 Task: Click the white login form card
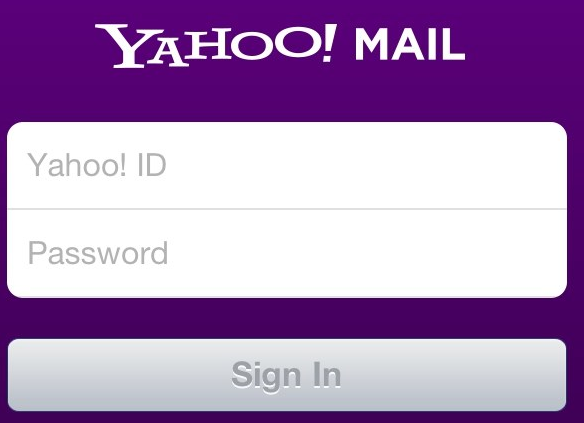click(287, 210)
